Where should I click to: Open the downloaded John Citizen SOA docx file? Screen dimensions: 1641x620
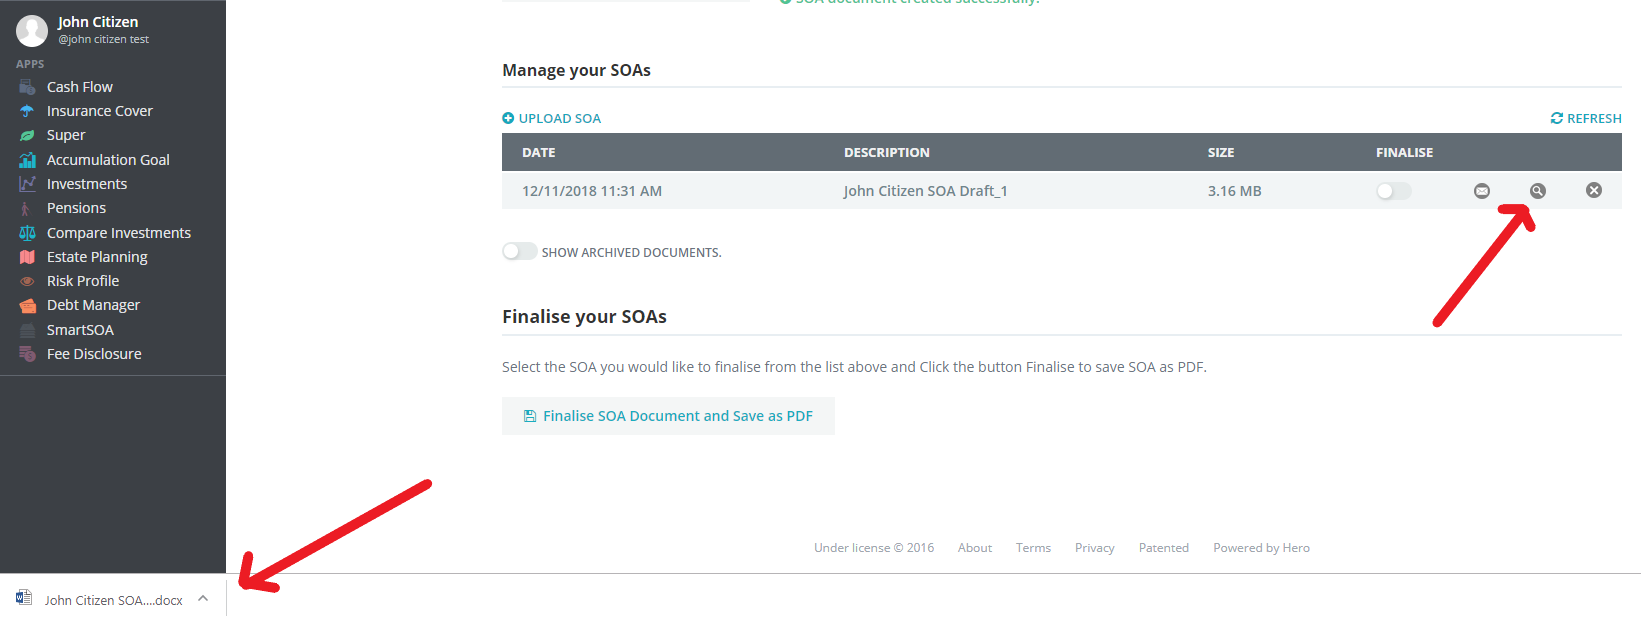(x=100, y=600)
